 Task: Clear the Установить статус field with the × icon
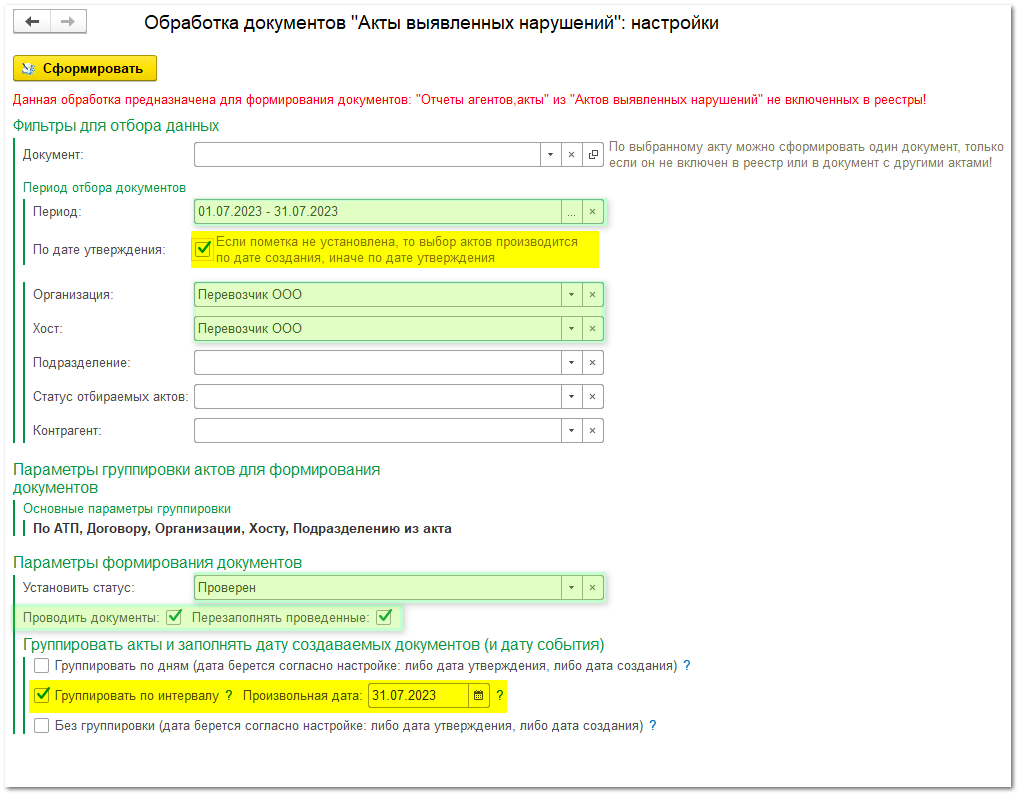point(593,588)
